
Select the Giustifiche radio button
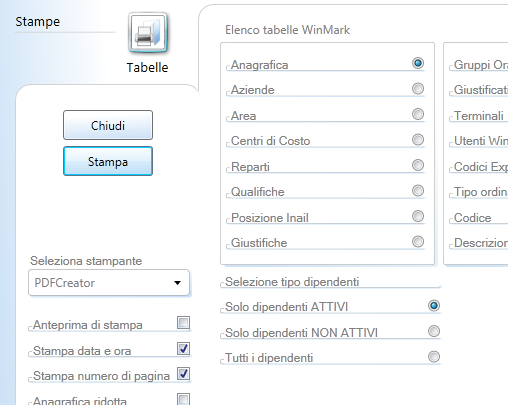click(418, 241)
